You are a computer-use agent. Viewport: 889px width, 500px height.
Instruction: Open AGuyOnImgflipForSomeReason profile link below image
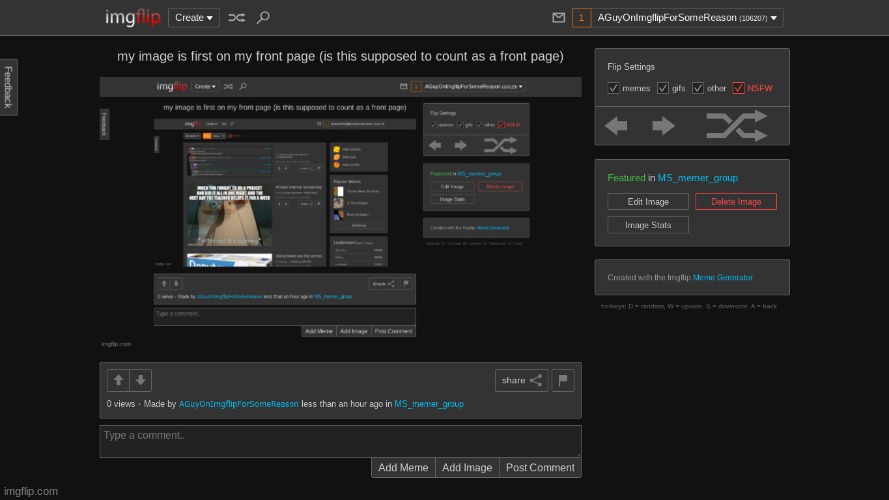click(x=239, y=404)
